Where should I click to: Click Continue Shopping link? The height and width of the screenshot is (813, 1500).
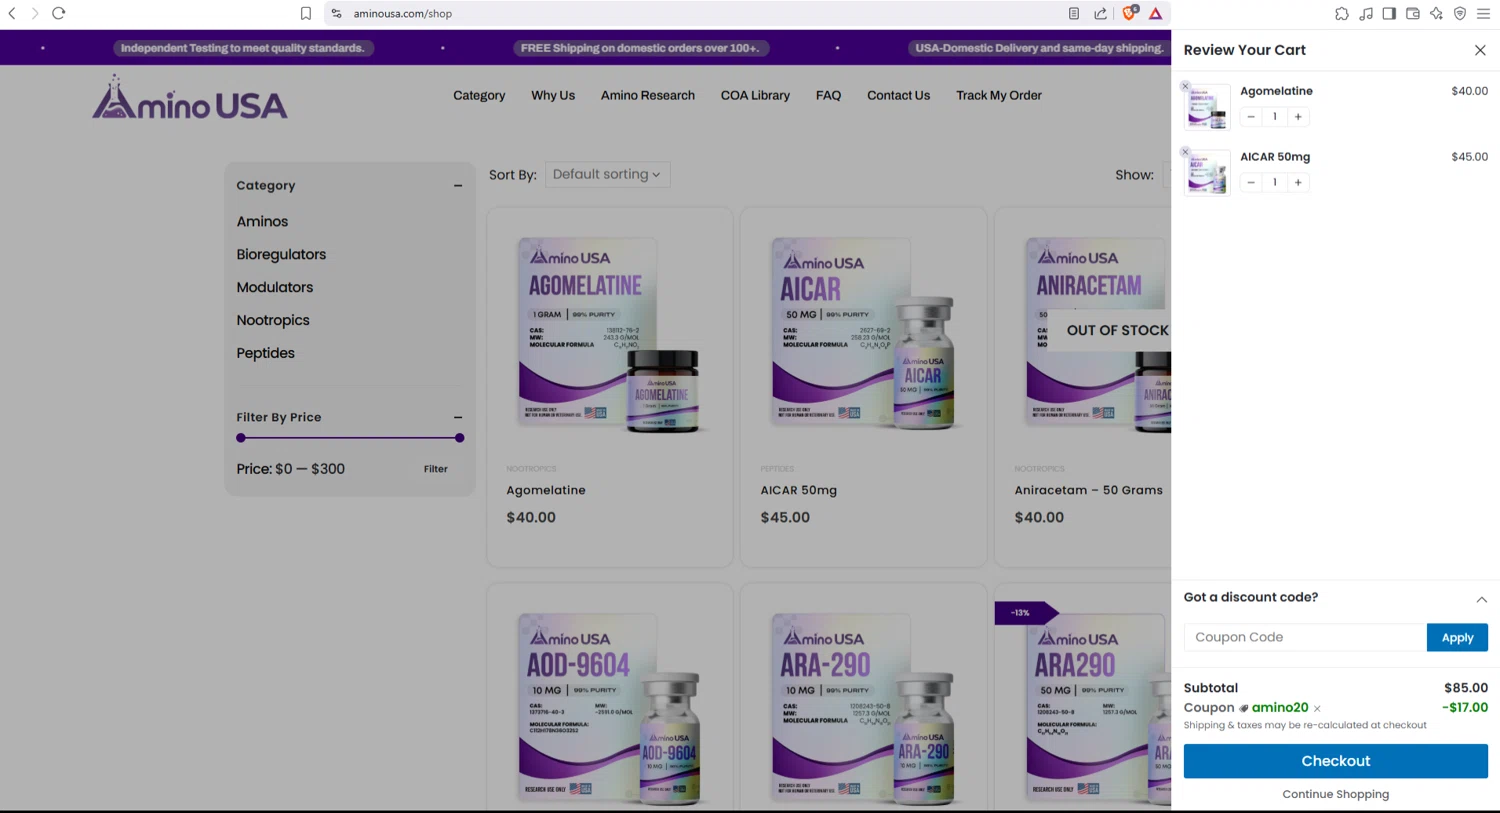1335,794
